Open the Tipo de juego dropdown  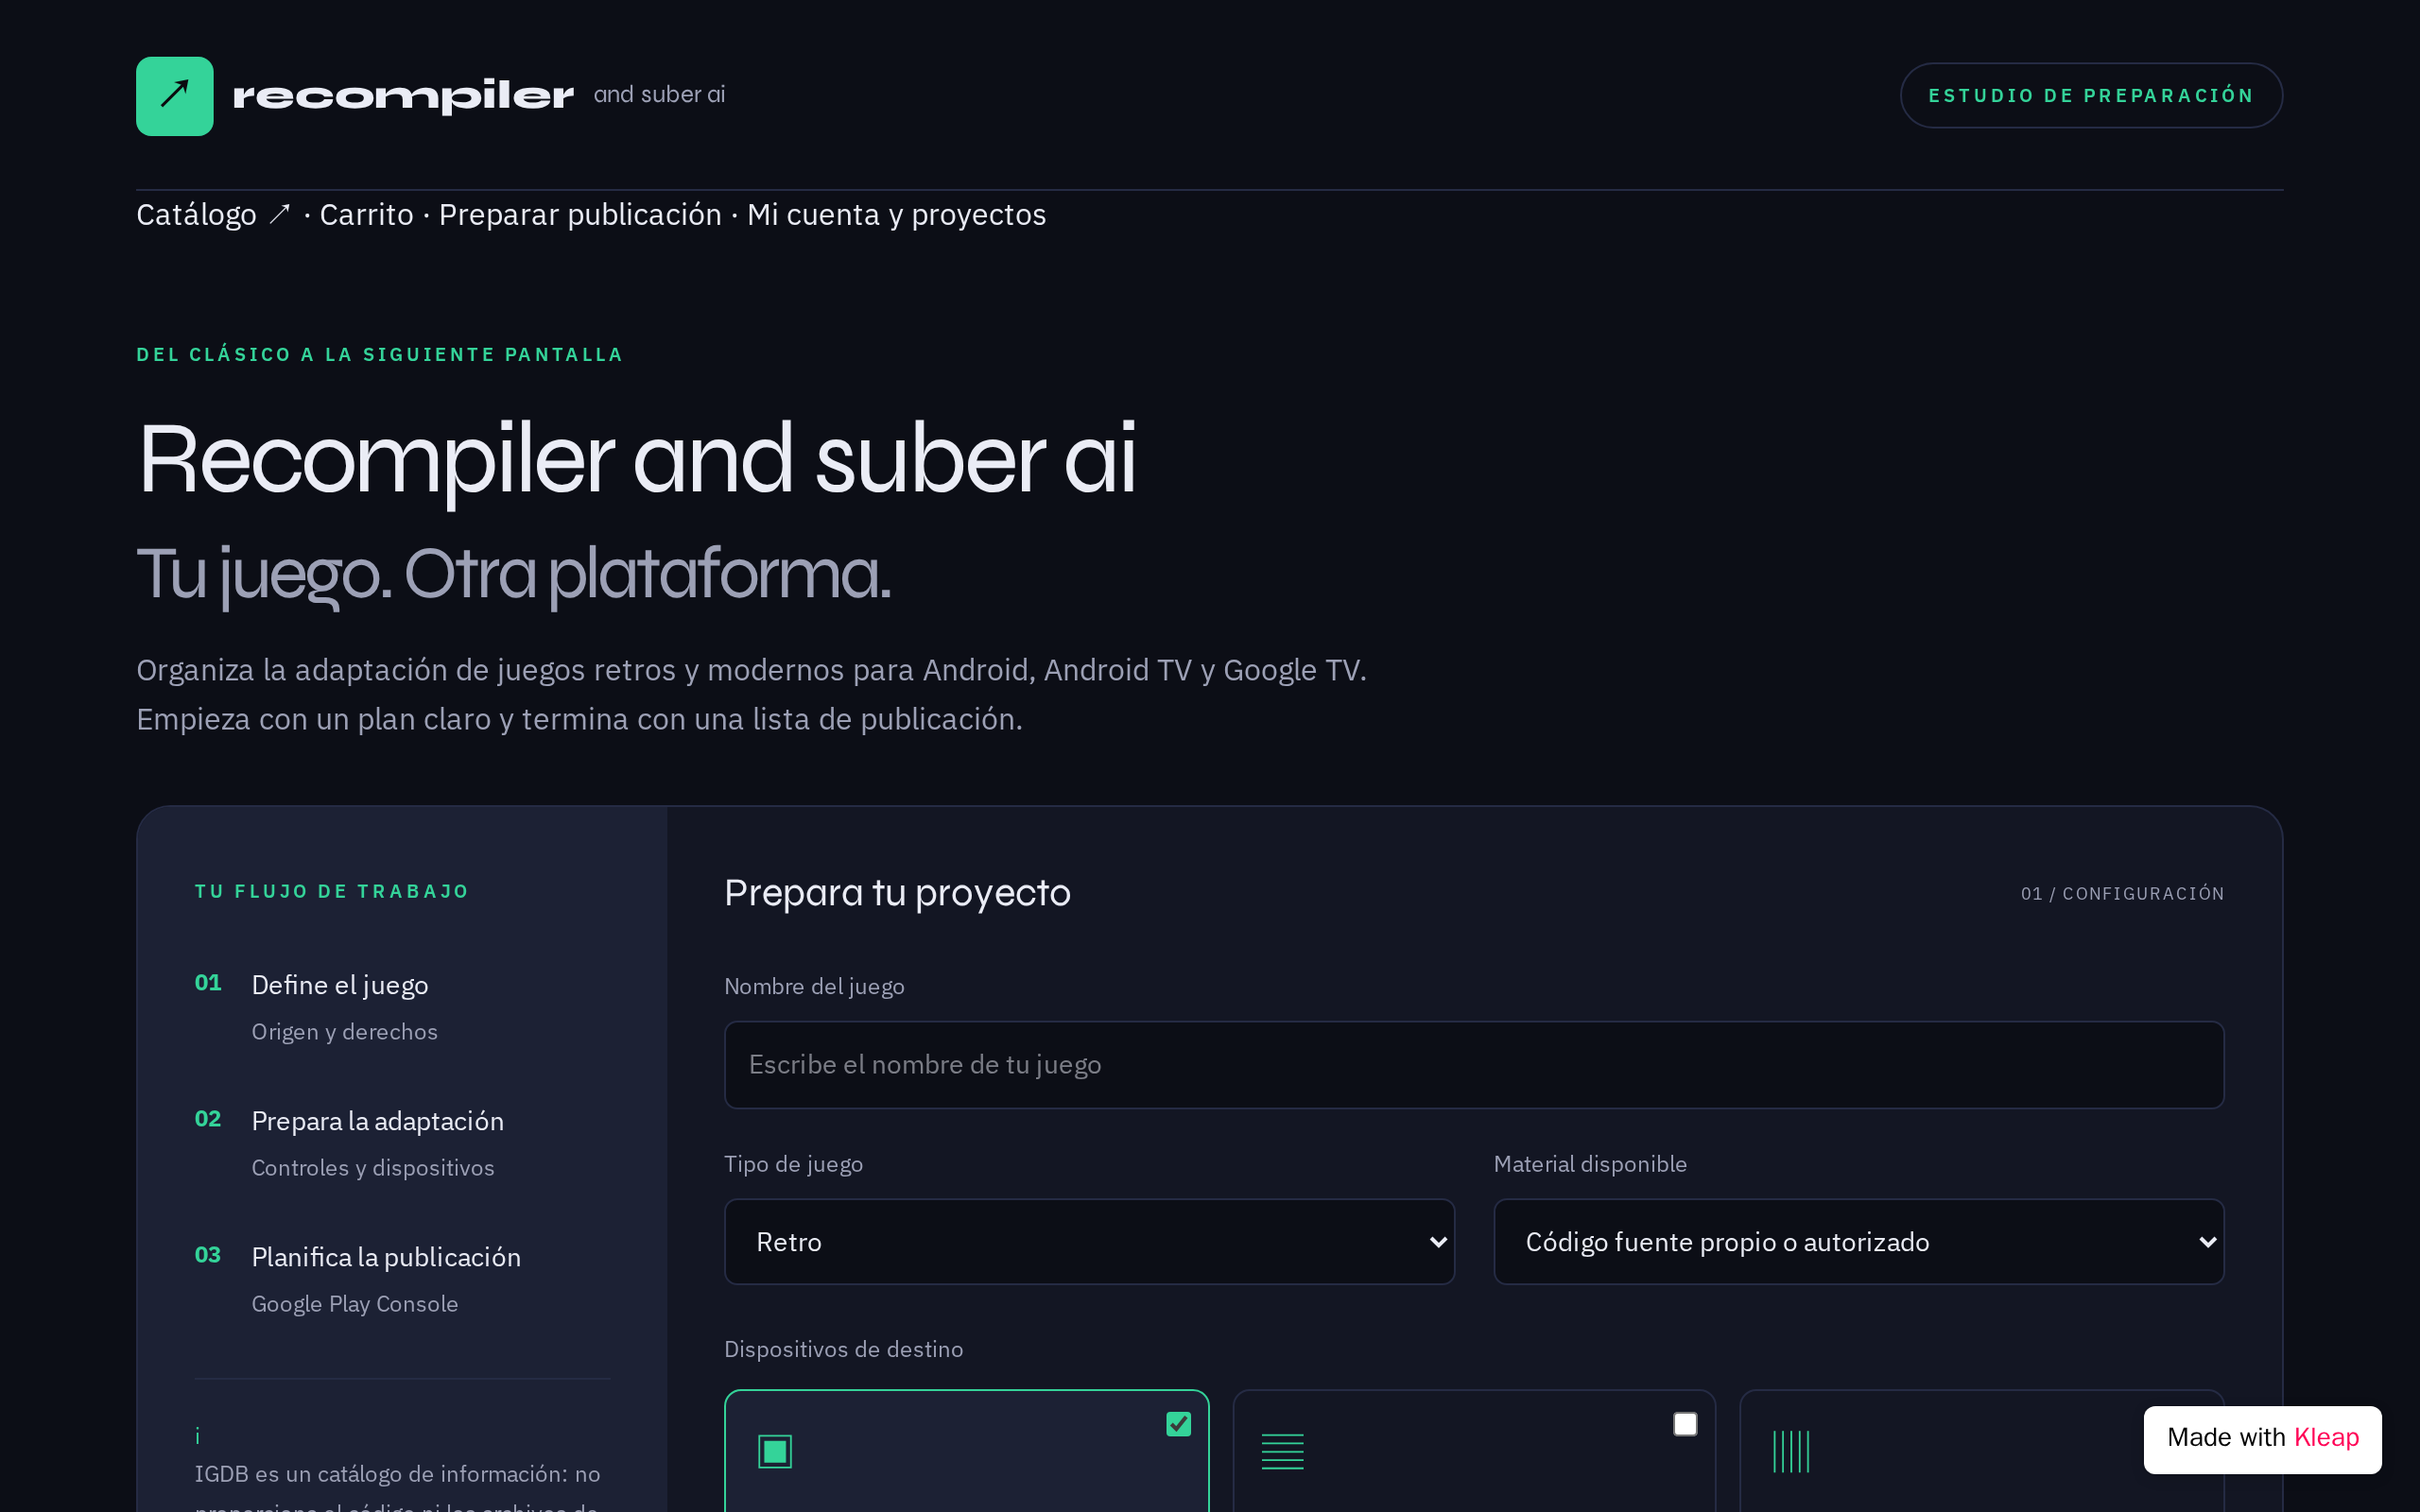1089,1241
